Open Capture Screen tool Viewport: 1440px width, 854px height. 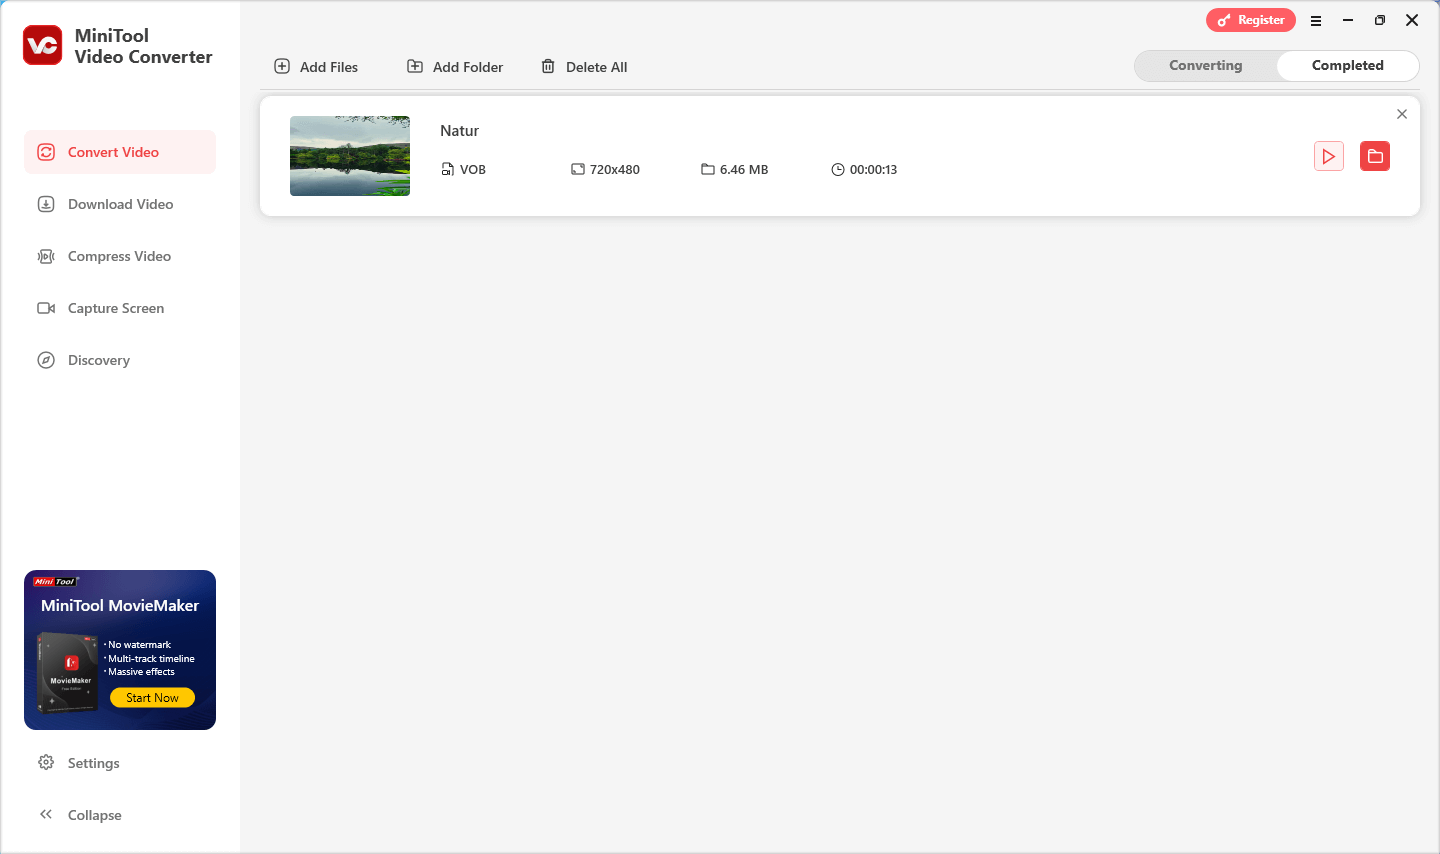120,308
